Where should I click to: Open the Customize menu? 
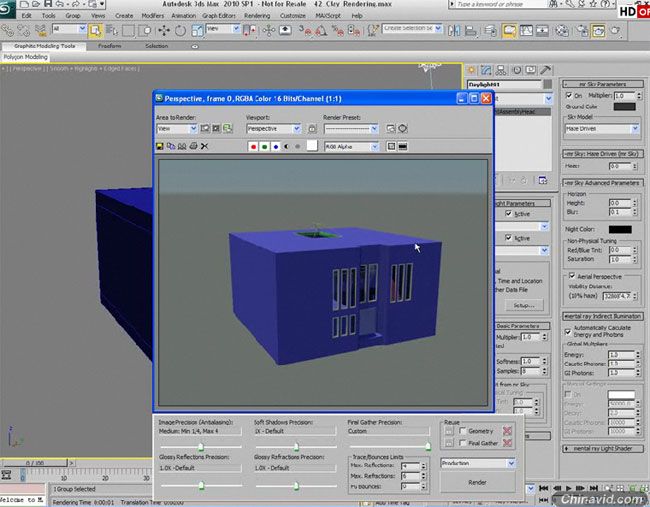pyautogui.click(x=293, y=16)
